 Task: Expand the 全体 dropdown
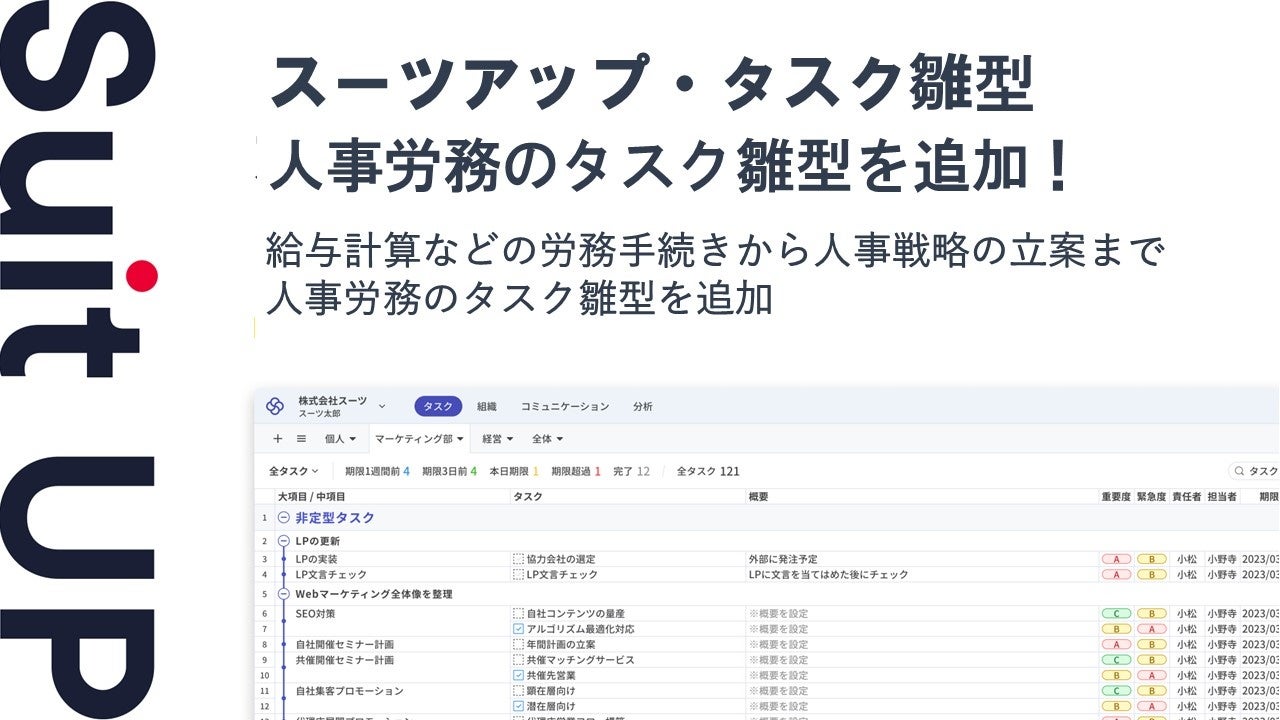coord(547,438)
